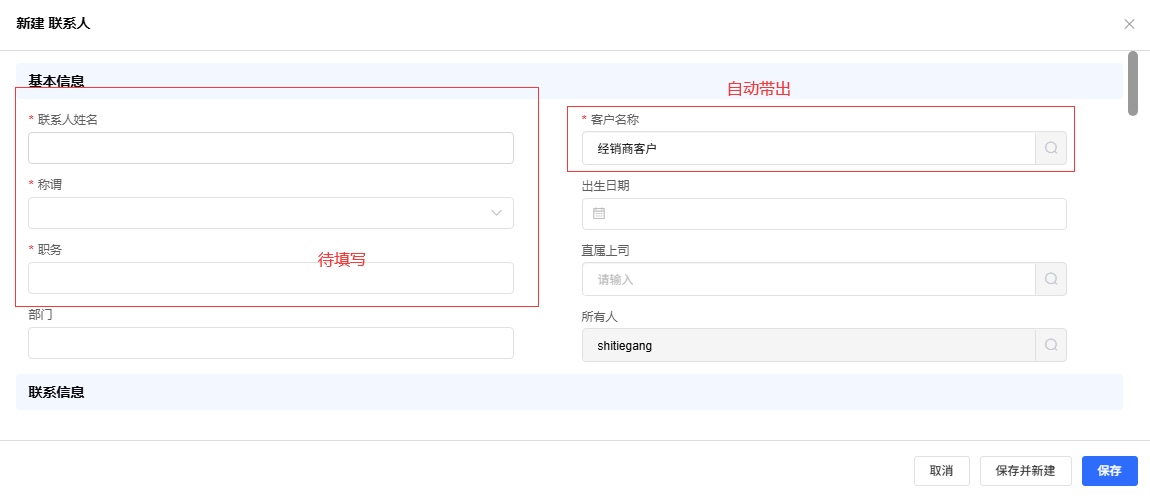Image resolution: width=1150 pixels, height=498 pixels.
Task: Focus the 联系人姓名 text input
Action: (x=270, y=148)
